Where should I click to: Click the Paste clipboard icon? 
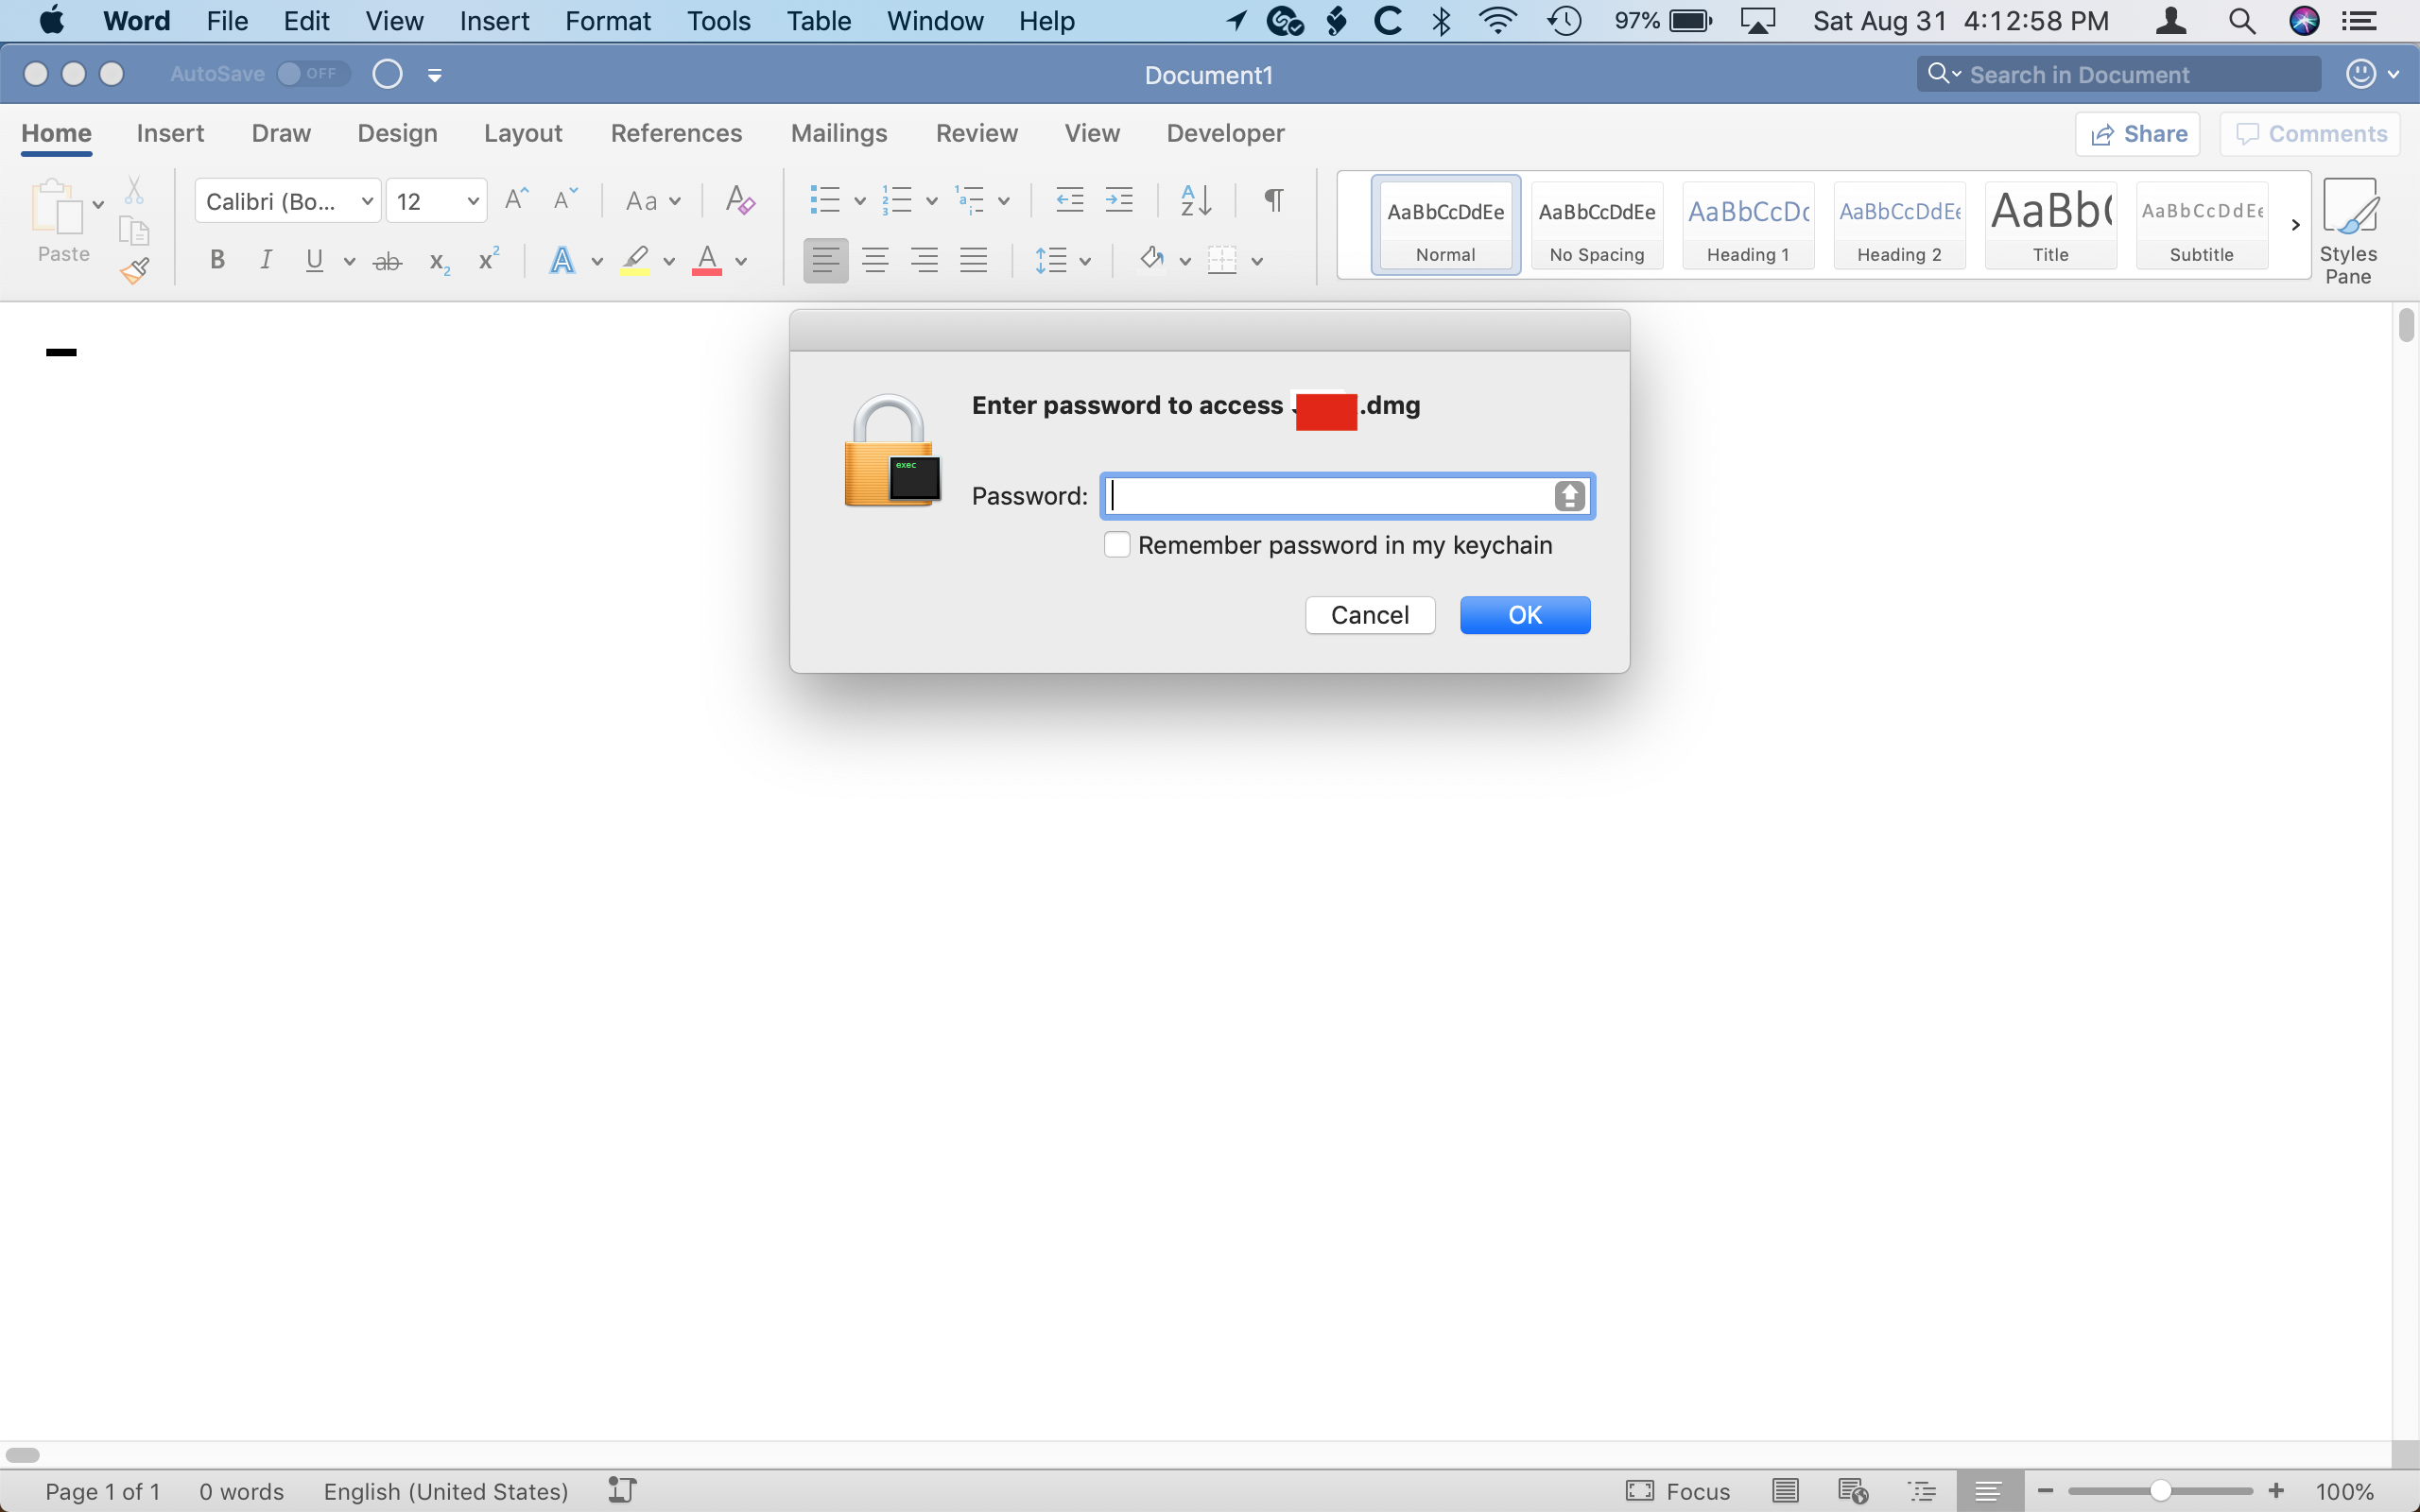tap(57, 207)
